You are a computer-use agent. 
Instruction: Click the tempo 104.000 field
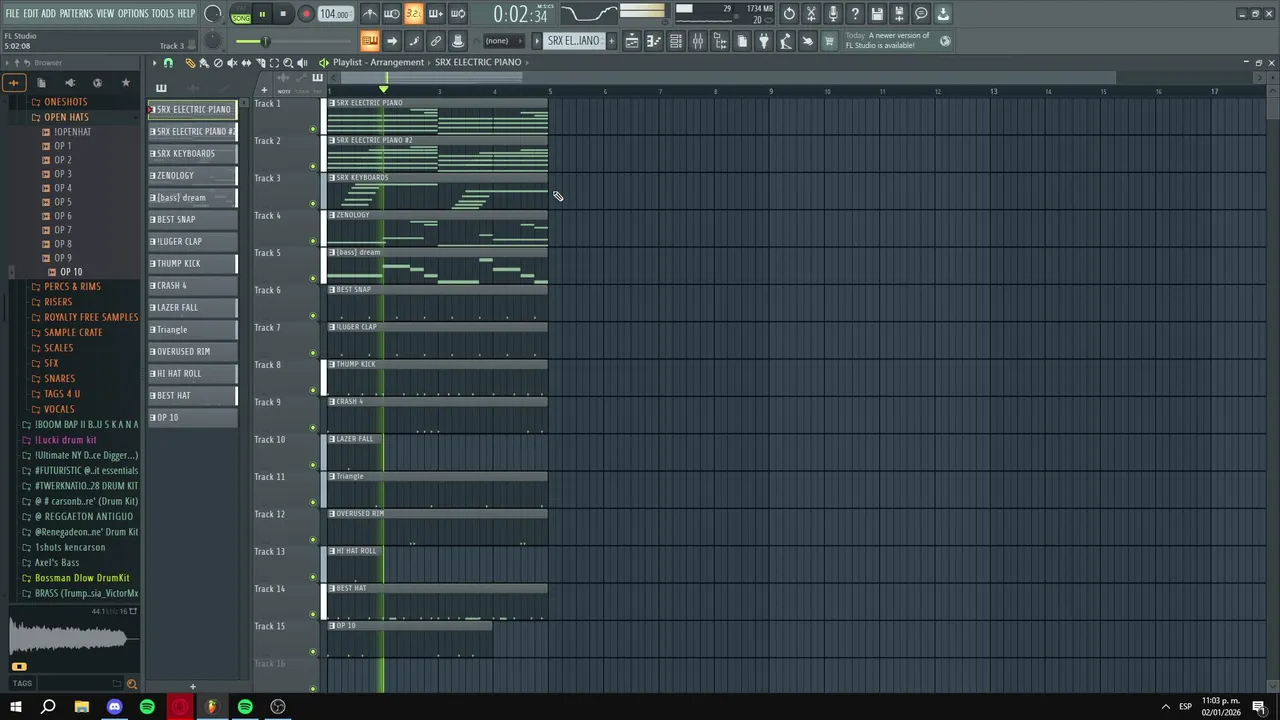[x=334, y=14]
